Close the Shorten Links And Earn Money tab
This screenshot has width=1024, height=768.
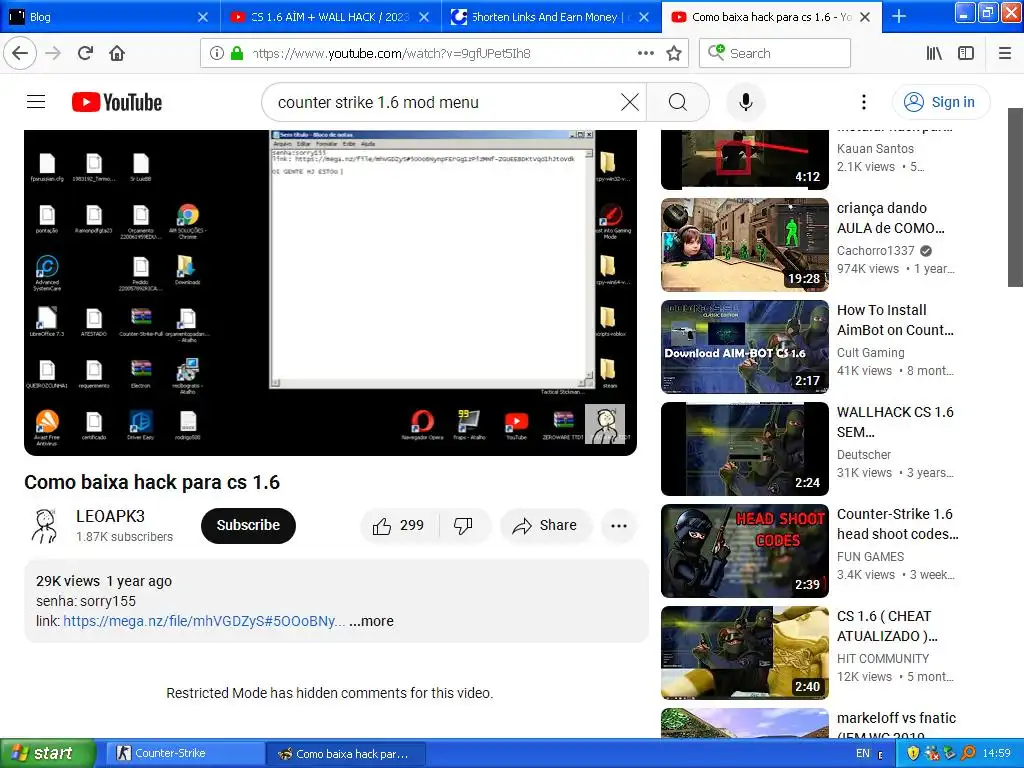(644, 17)
